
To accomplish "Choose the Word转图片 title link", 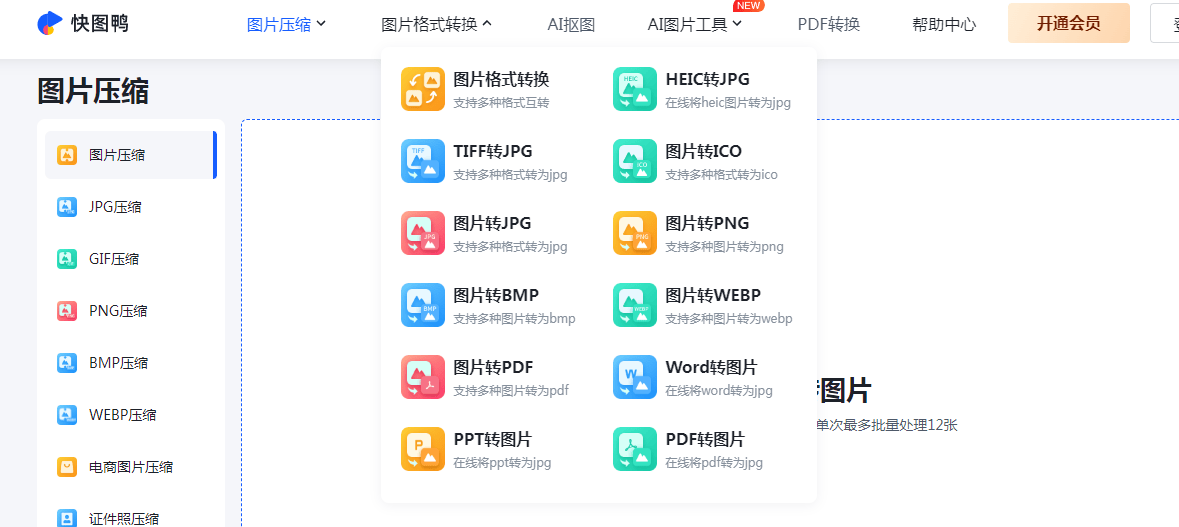I will click(711, 368).
